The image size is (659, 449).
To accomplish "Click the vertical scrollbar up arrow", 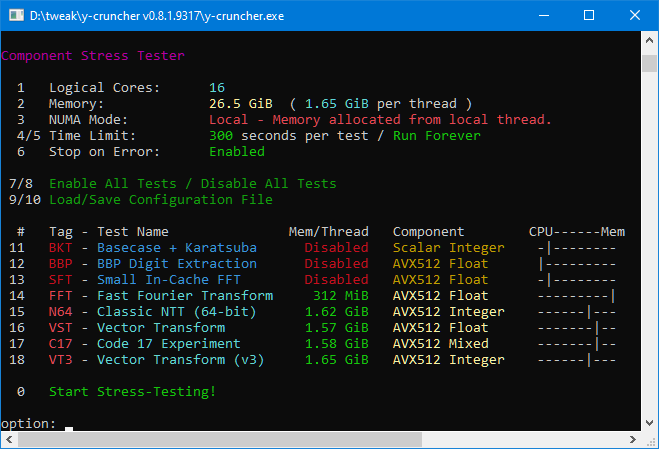I will pyautogui.click(x=649, y=40).
